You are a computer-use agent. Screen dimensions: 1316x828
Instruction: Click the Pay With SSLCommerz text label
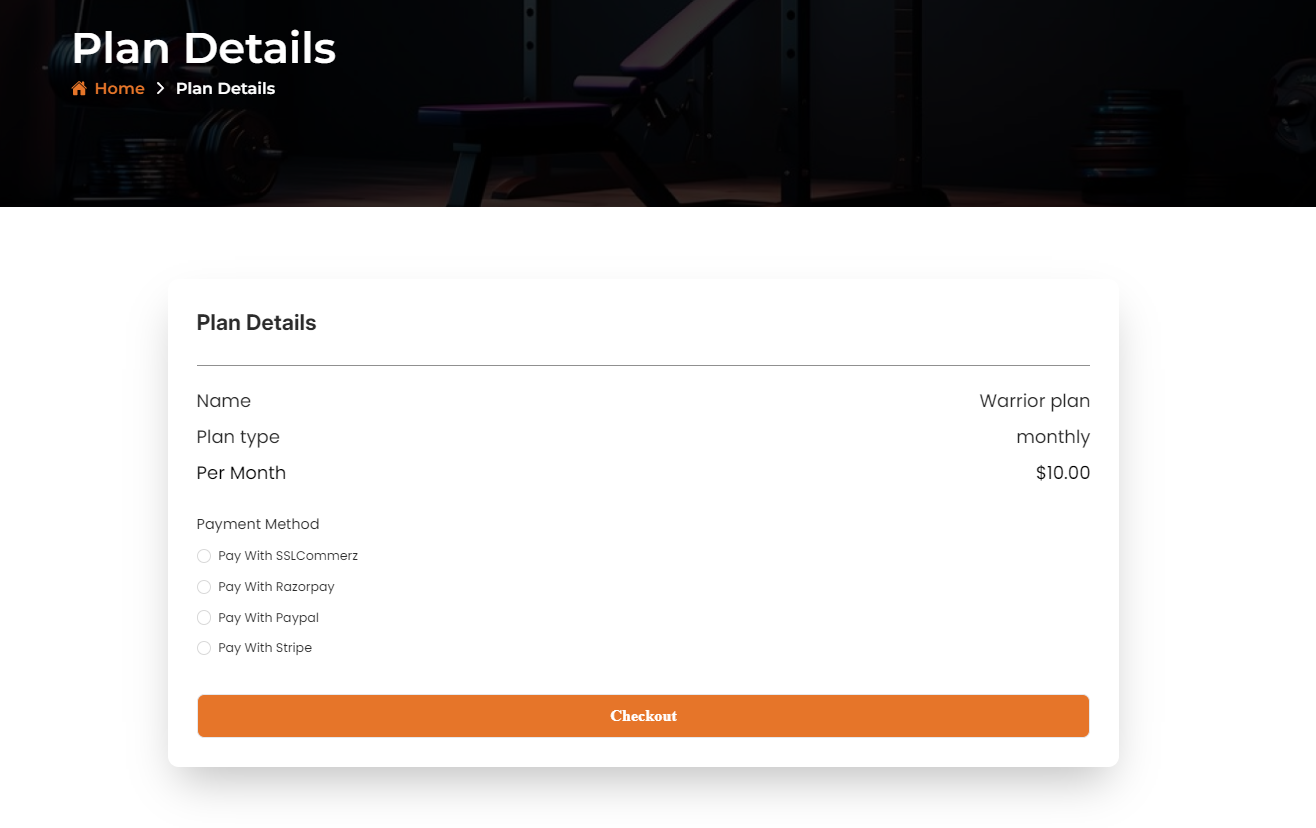pyautogui.click(x=287, y=556)
